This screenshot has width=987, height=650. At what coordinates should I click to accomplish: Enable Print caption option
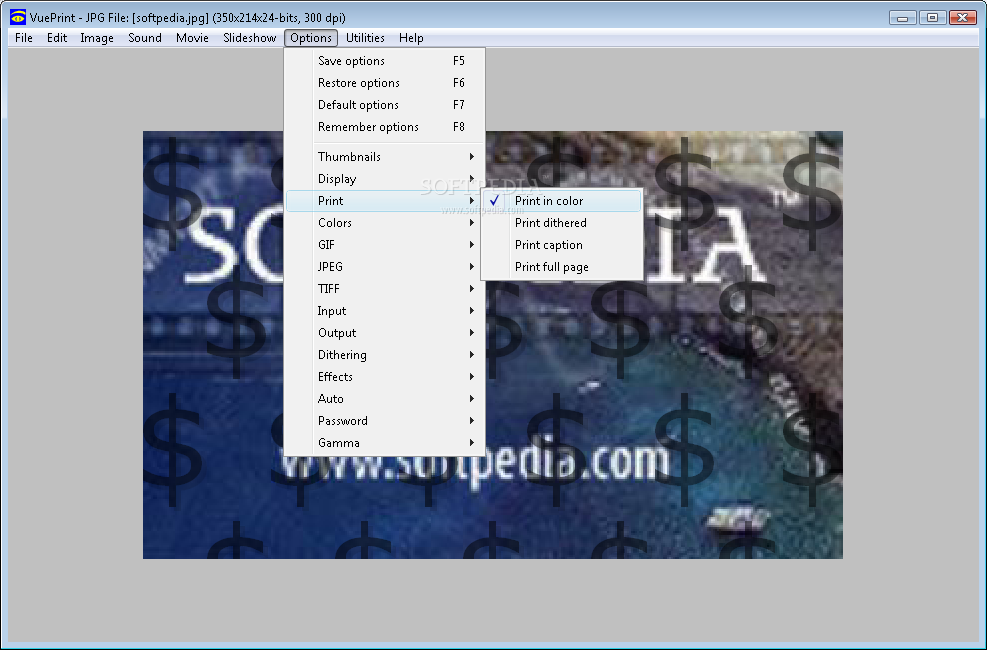coord(562,245)
